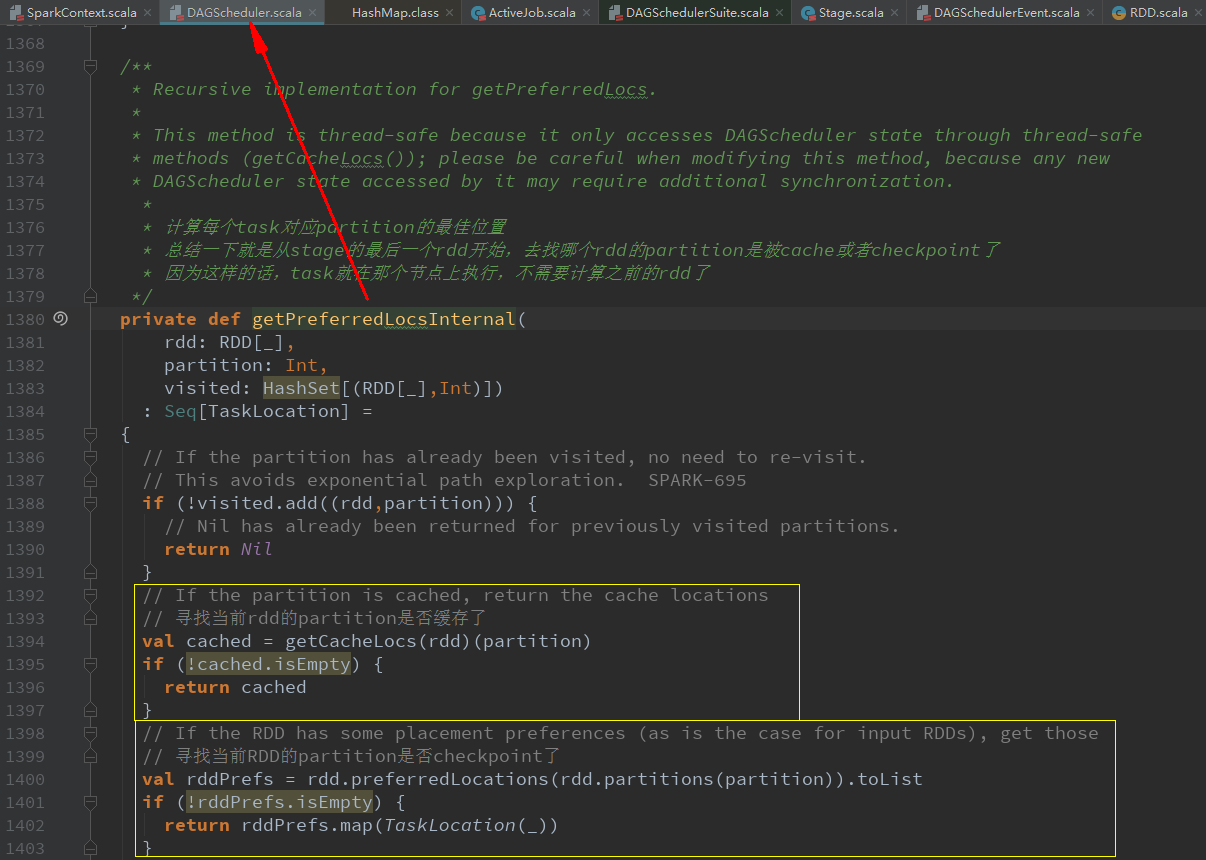
Task: Collapse the doc comment fold at line 1369
Action: point(91,66)
